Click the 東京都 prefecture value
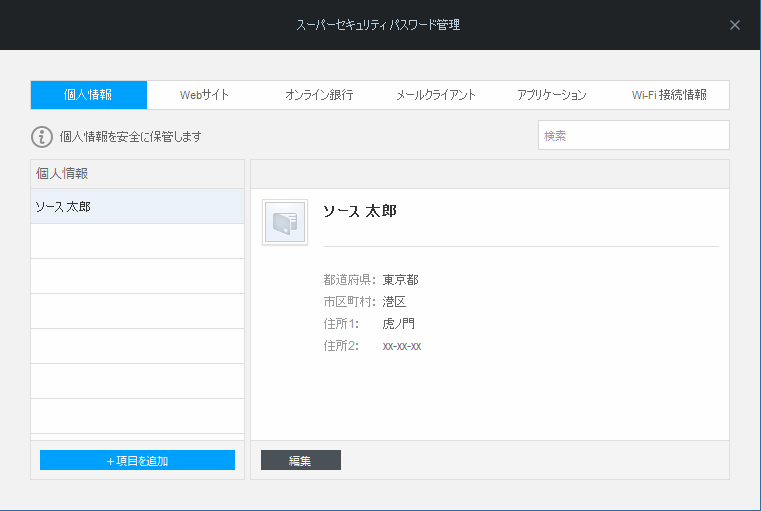This screenshot has width=761, height=511. [x=400, y=280]
